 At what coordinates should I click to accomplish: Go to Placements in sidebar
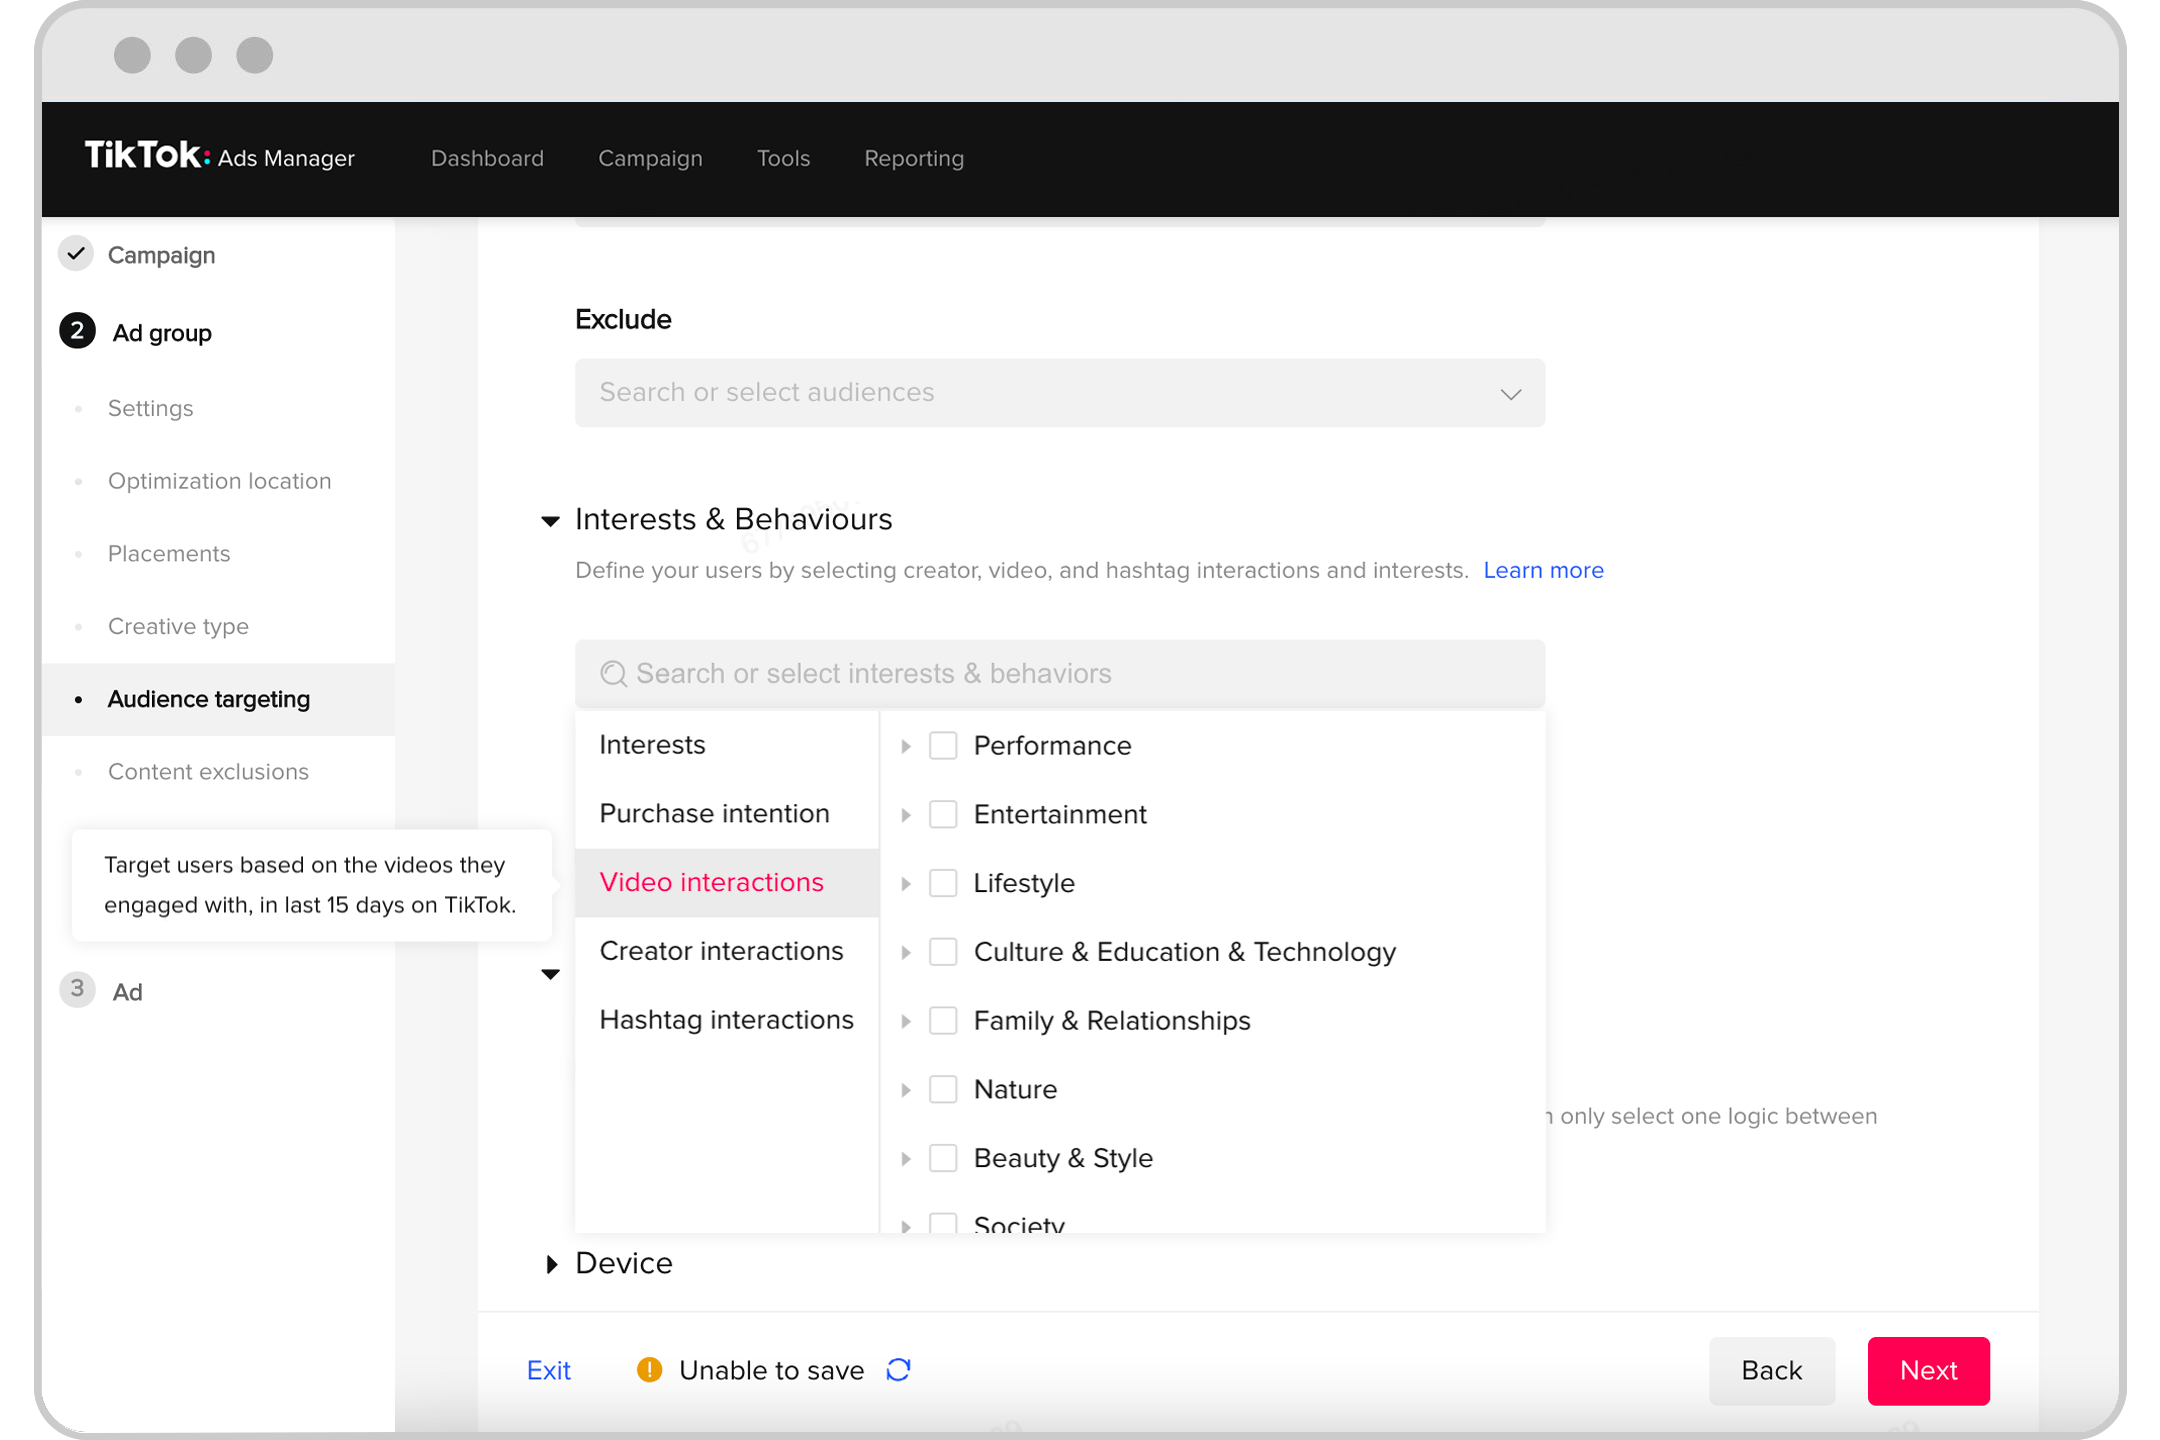(169, 554)
